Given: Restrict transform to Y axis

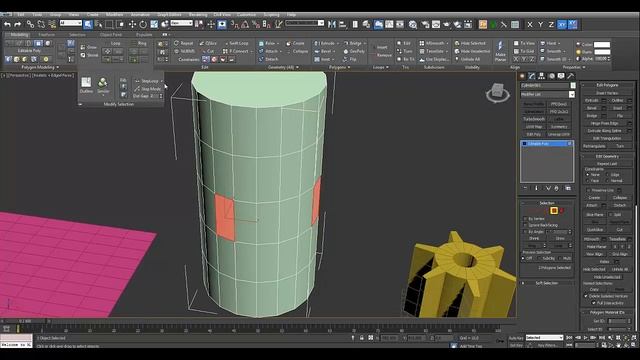Looking at the screenshot, I should pos(540,25).
